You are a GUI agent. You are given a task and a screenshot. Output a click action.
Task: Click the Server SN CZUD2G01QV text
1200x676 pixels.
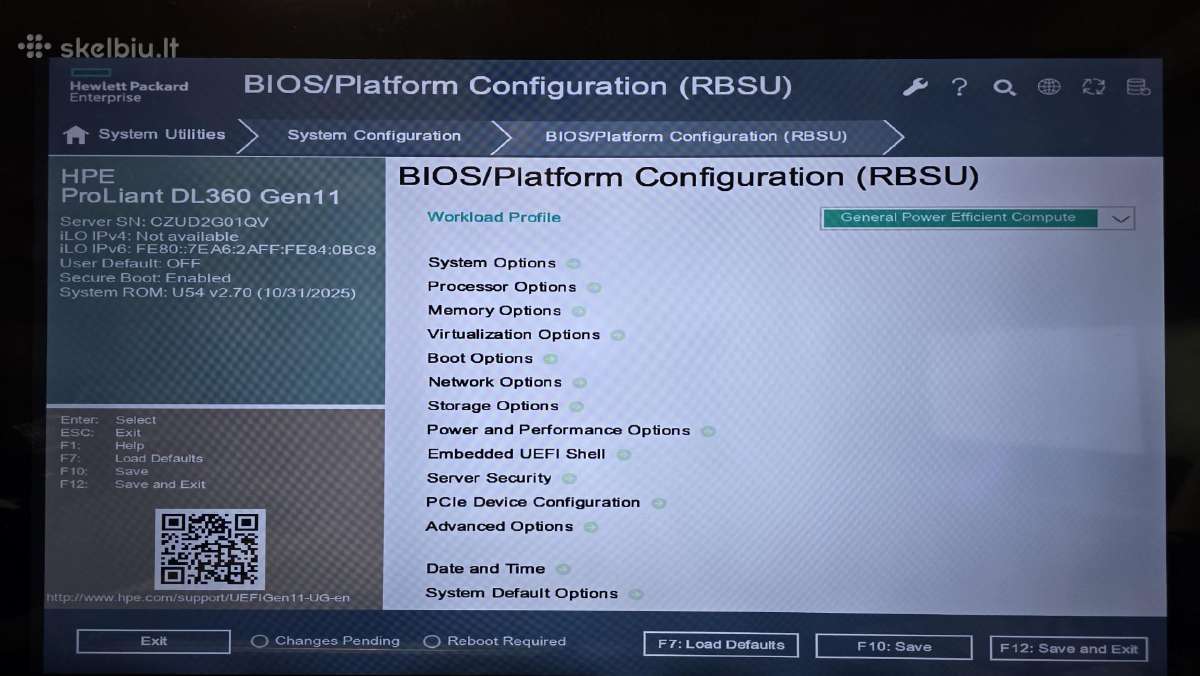164,222
